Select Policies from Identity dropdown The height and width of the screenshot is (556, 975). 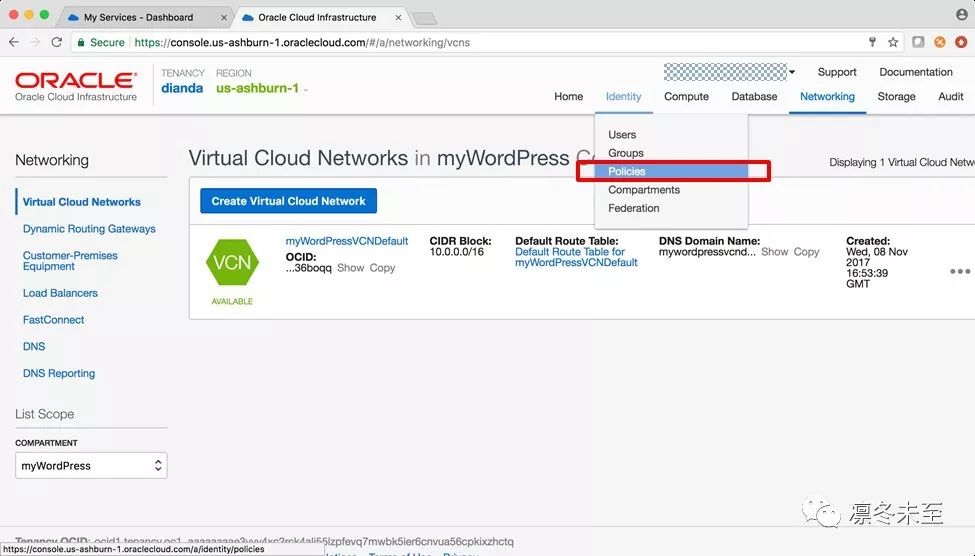(673, 171)
